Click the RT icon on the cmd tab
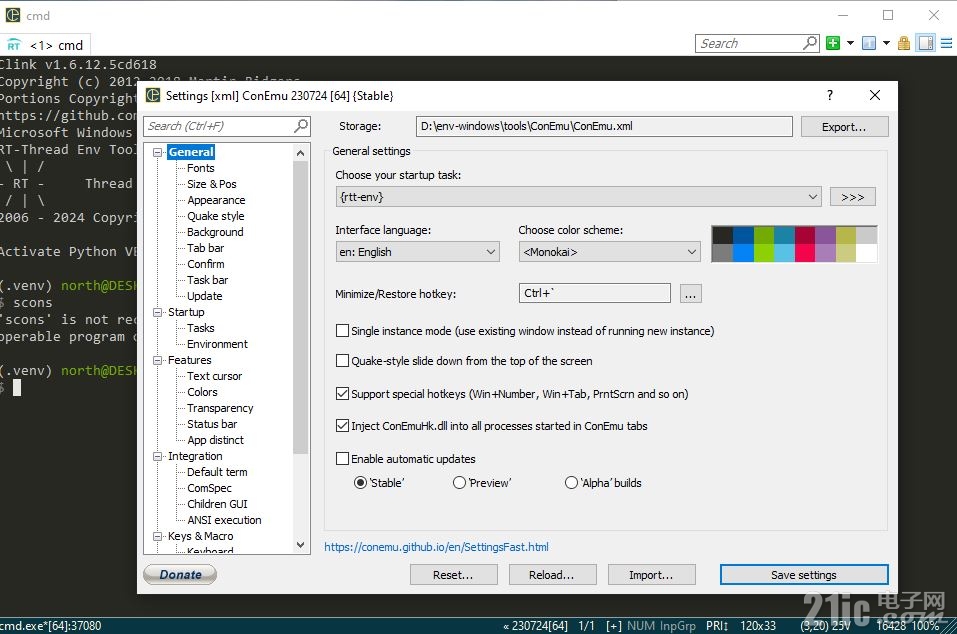The width and height of the screenshot is (957, 634). point(13,45)
